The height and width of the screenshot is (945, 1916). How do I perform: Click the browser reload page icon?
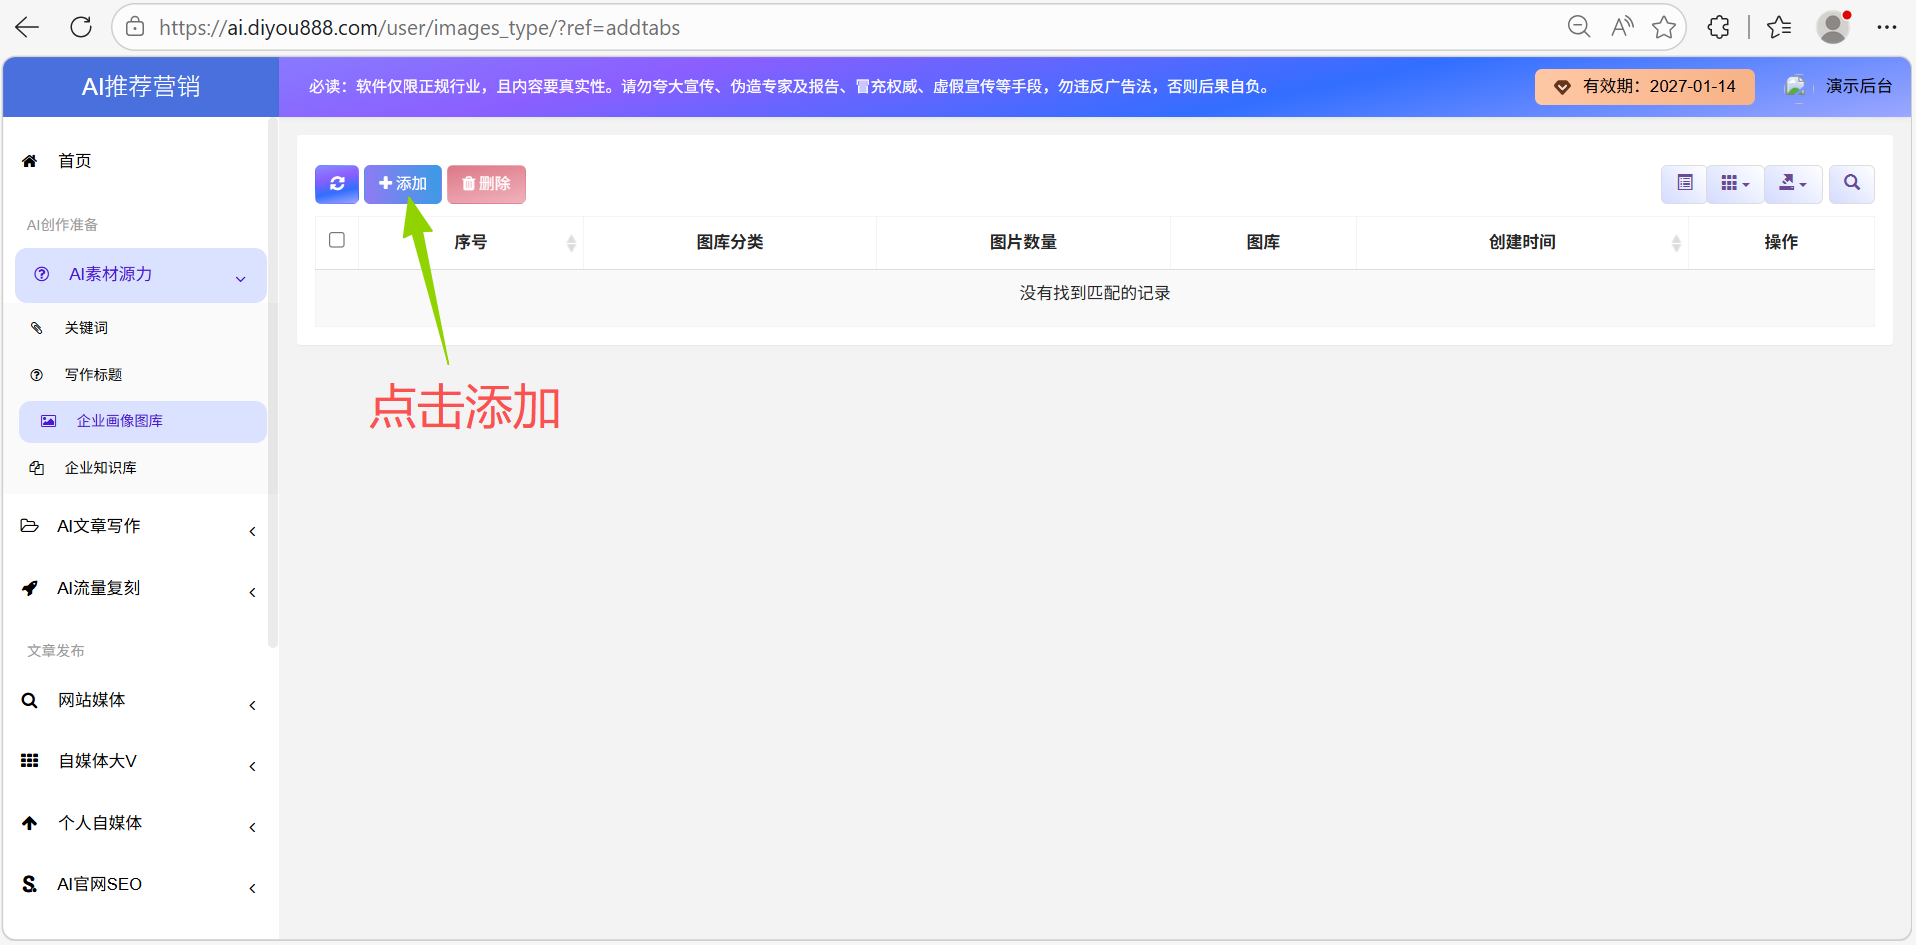[x=81, y=27]
